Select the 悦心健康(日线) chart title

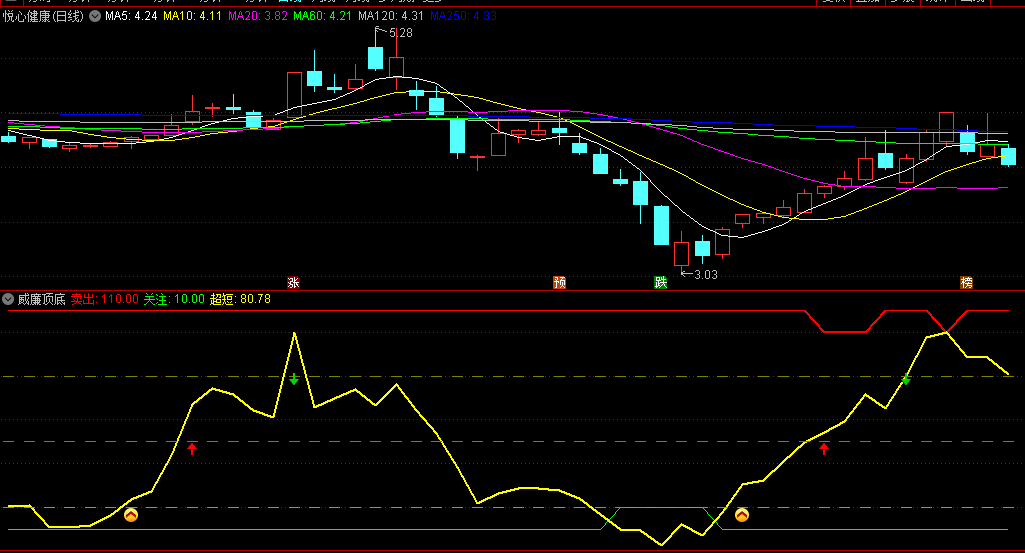point(43,16)
